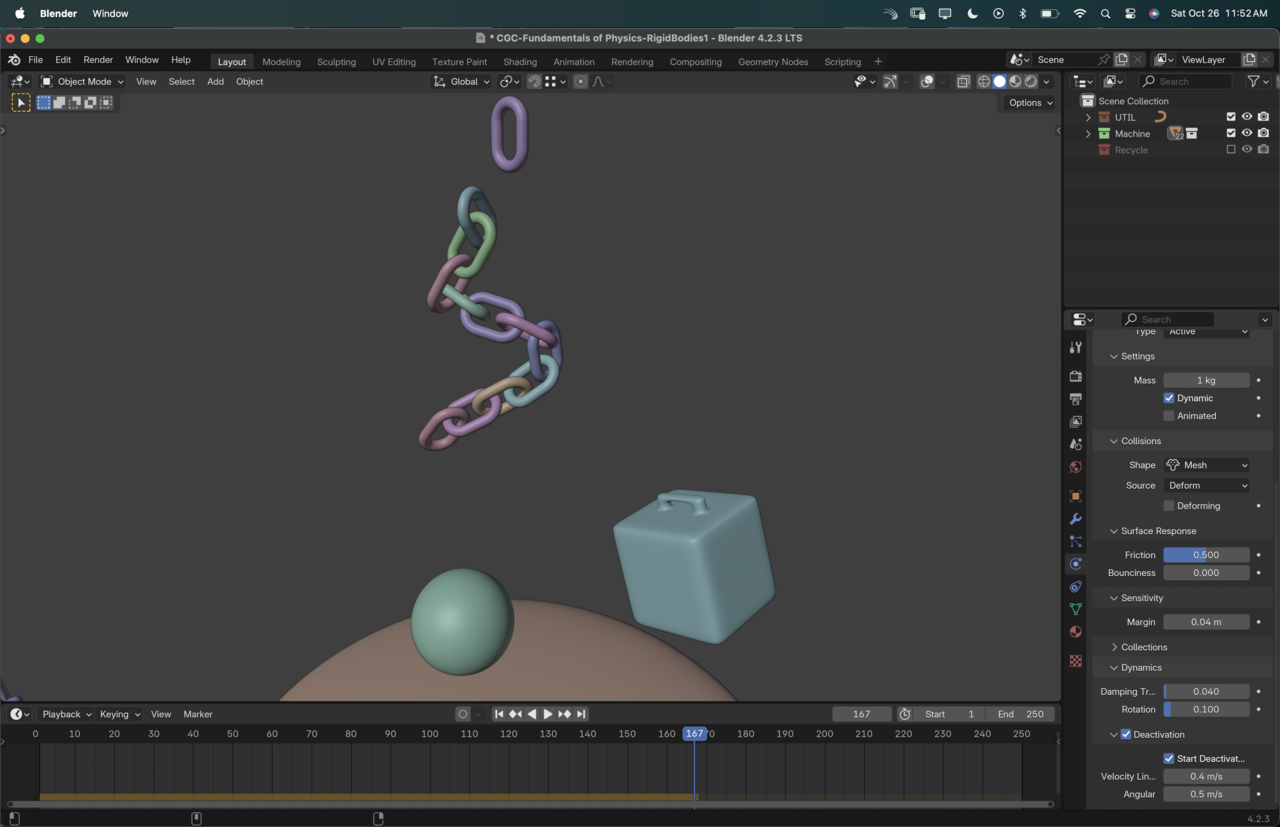
Task: Open the timeline Playback popover
Action: tap(66, 714)
